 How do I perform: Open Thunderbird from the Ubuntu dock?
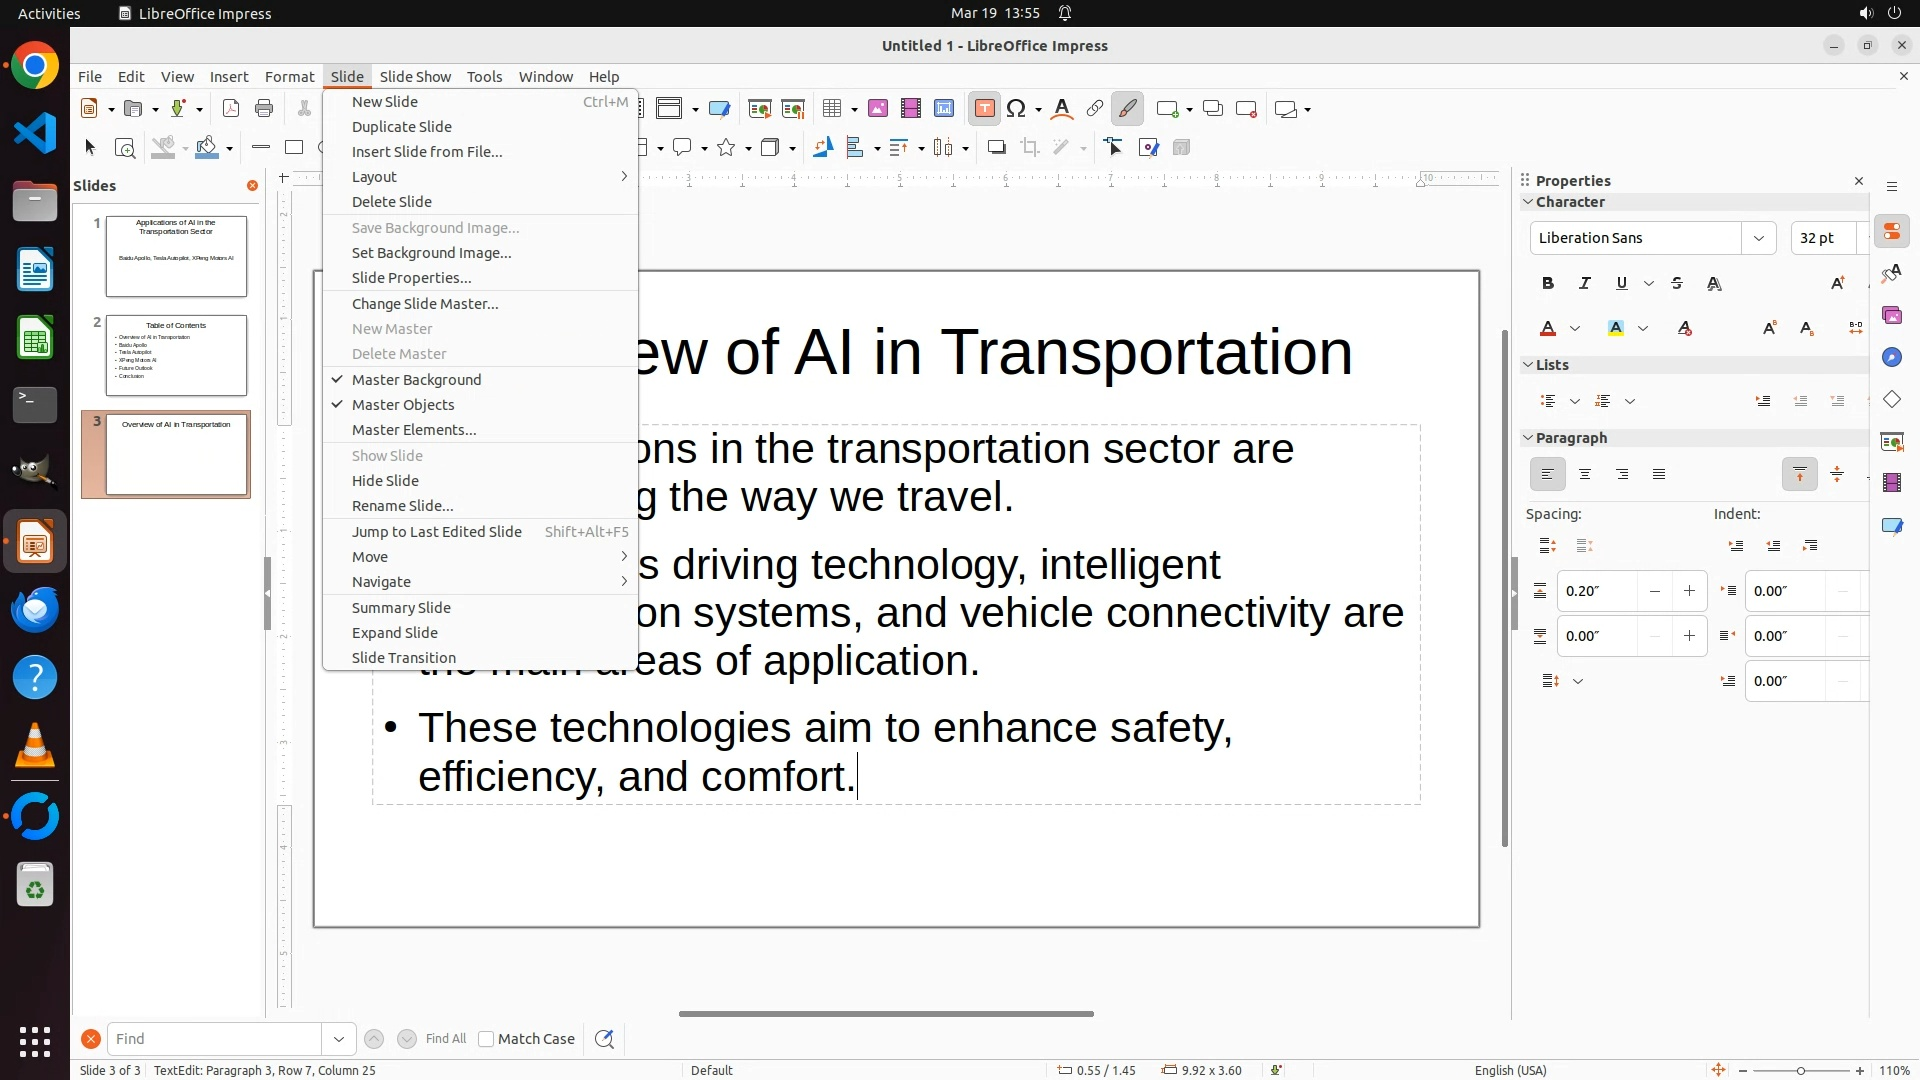pyautogui.click(x=35, y=609)
